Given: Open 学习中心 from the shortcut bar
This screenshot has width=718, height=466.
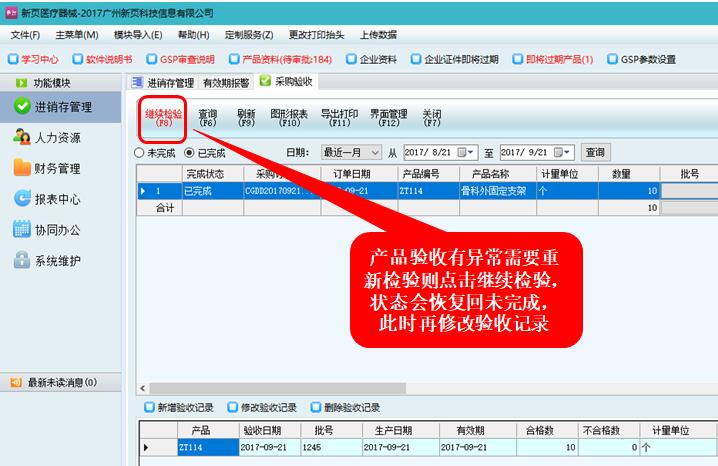Looking at the screenshot, I should pos(36,59).
